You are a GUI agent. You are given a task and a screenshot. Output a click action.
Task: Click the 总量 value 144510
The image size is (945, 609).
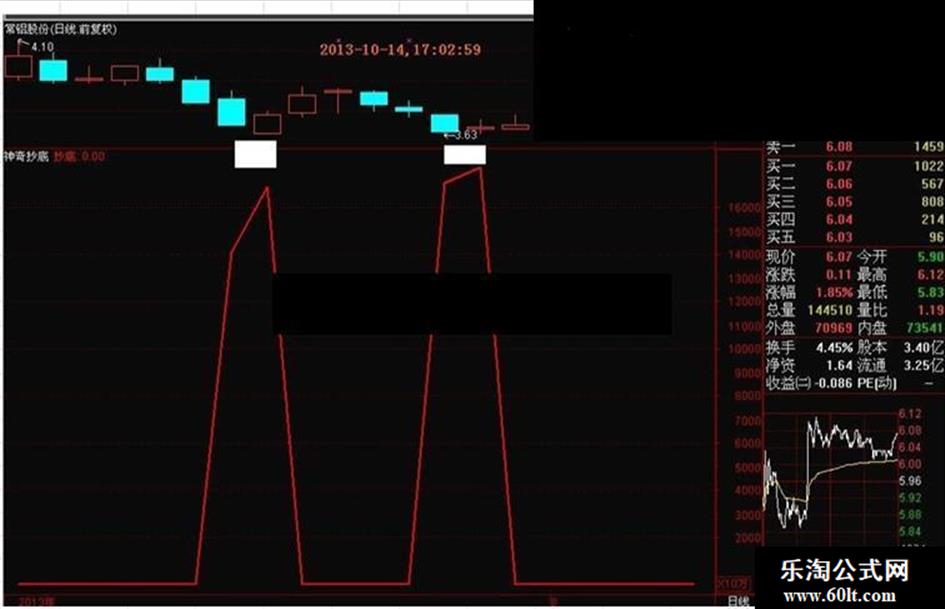[x=830, y=310]
